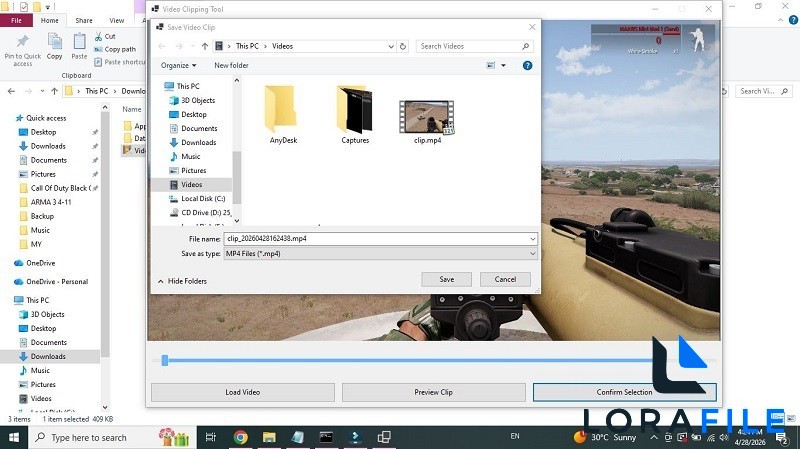Click the Back arrow in Save dialog

(x=162, y=46)
